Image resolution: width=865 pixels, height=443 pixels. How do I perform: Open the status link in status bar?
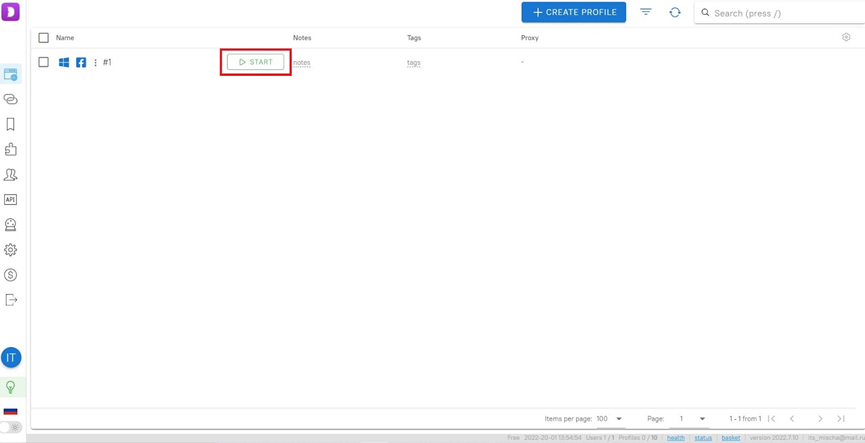pyautogui.click(x=703, y=437)
